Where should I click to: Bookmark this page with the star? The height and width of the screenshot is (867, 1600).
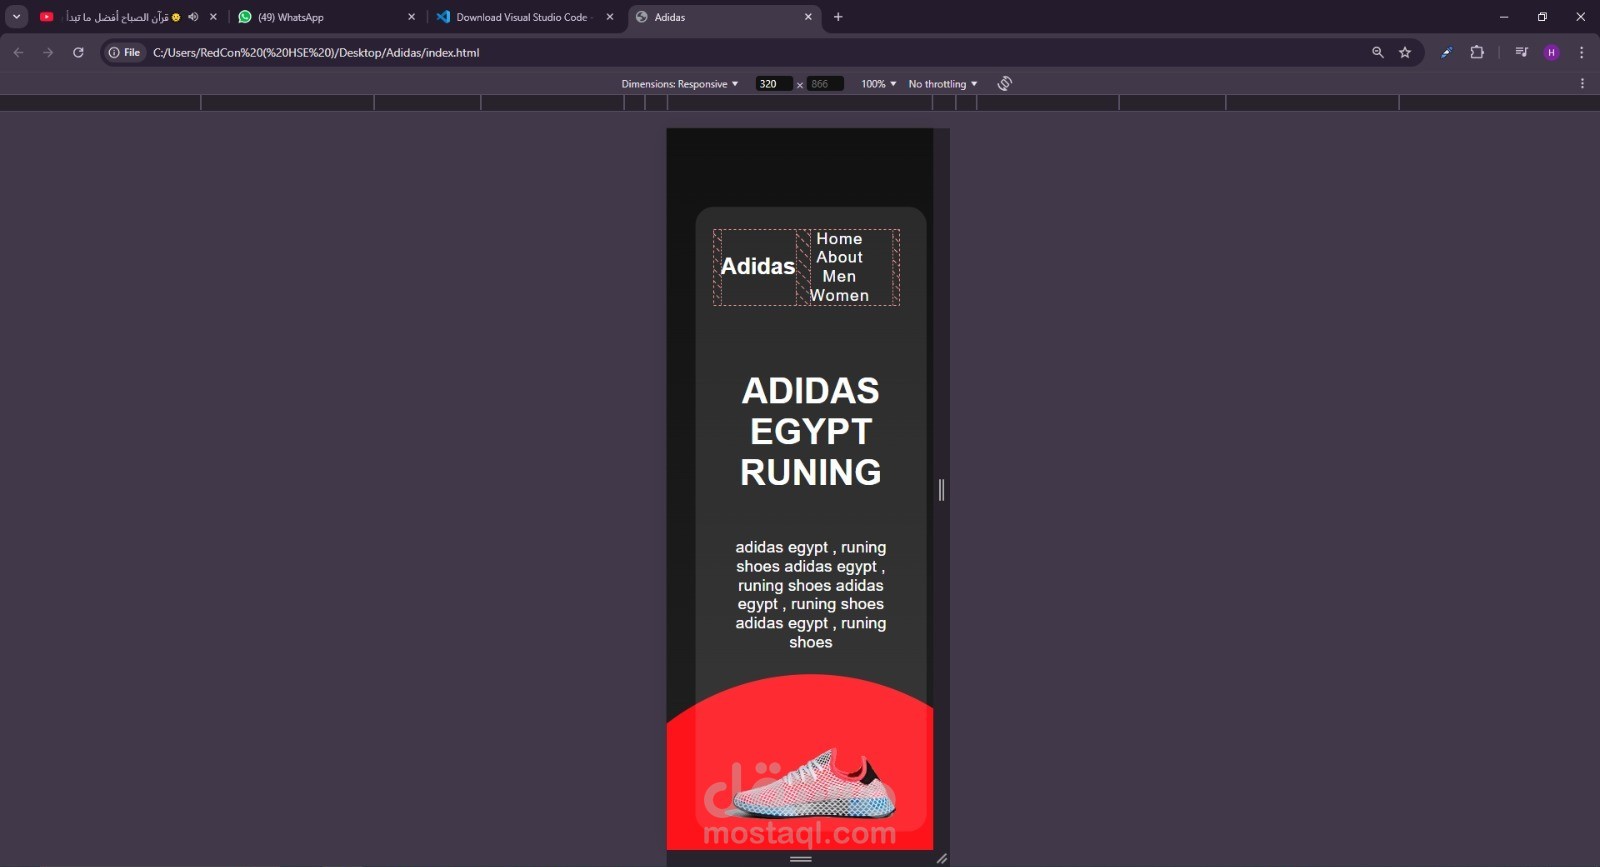tap(1405, 52)
